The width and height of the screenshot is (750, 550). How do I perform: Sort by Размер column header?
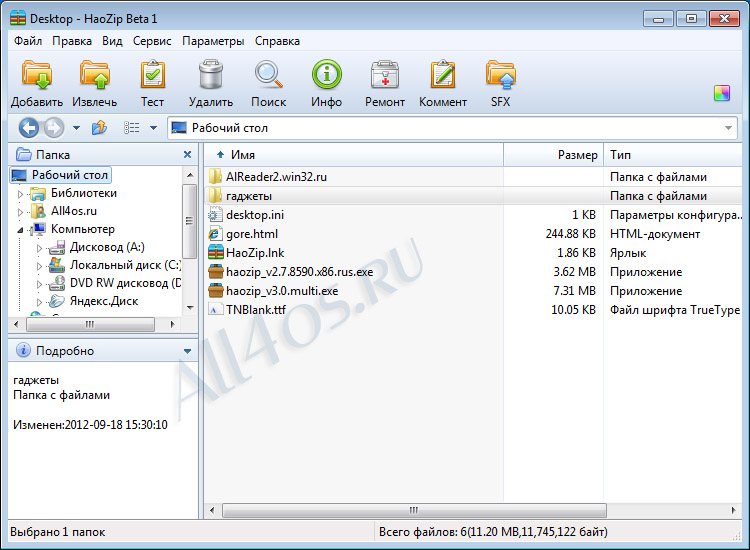[x=553, y=155]
